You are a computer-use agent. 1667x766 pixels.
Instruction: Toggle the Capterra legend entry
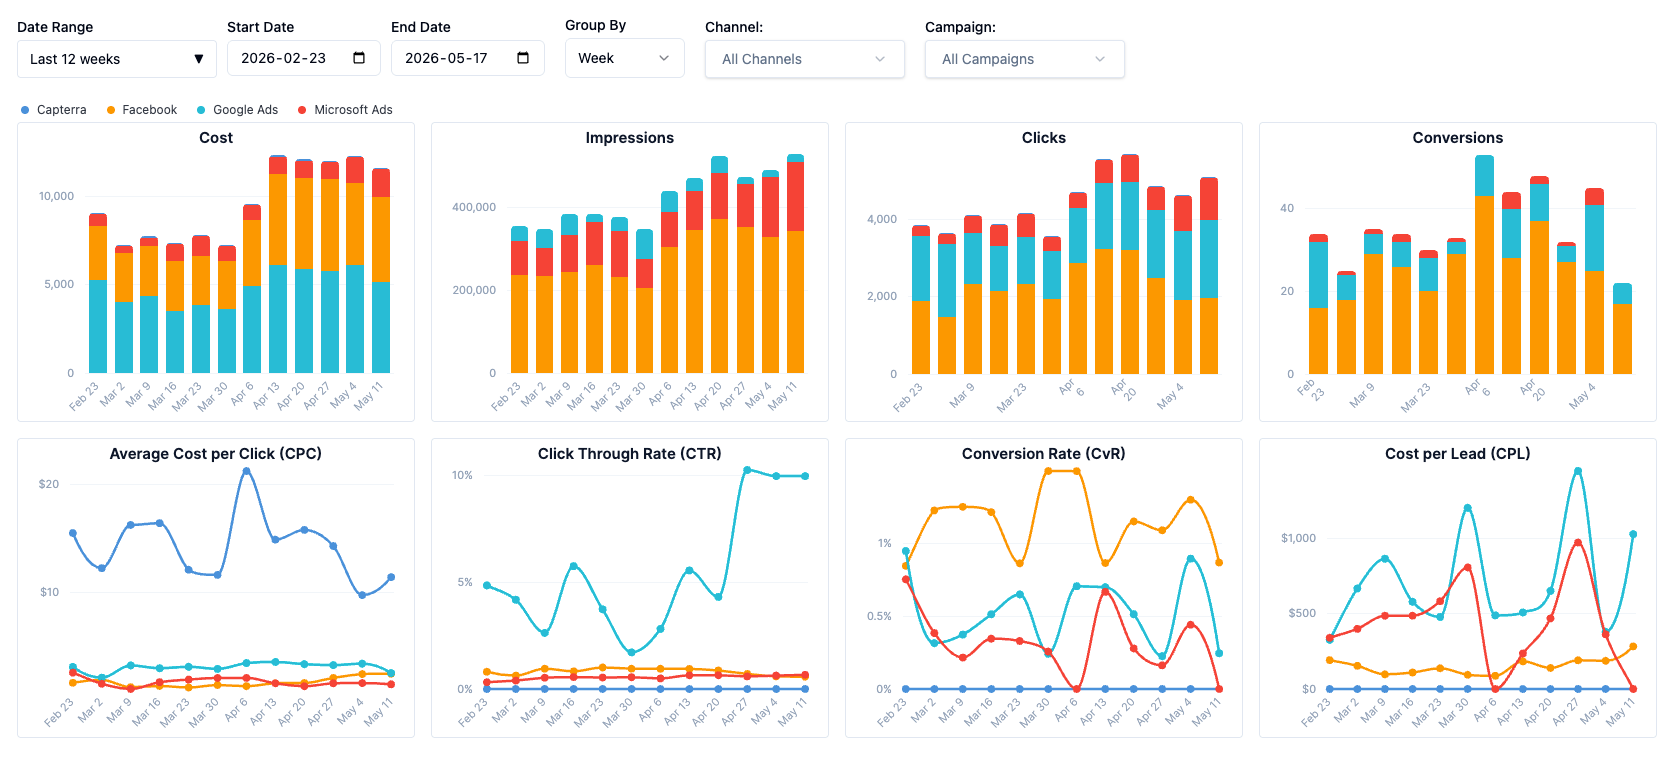(x=54, y=110)
